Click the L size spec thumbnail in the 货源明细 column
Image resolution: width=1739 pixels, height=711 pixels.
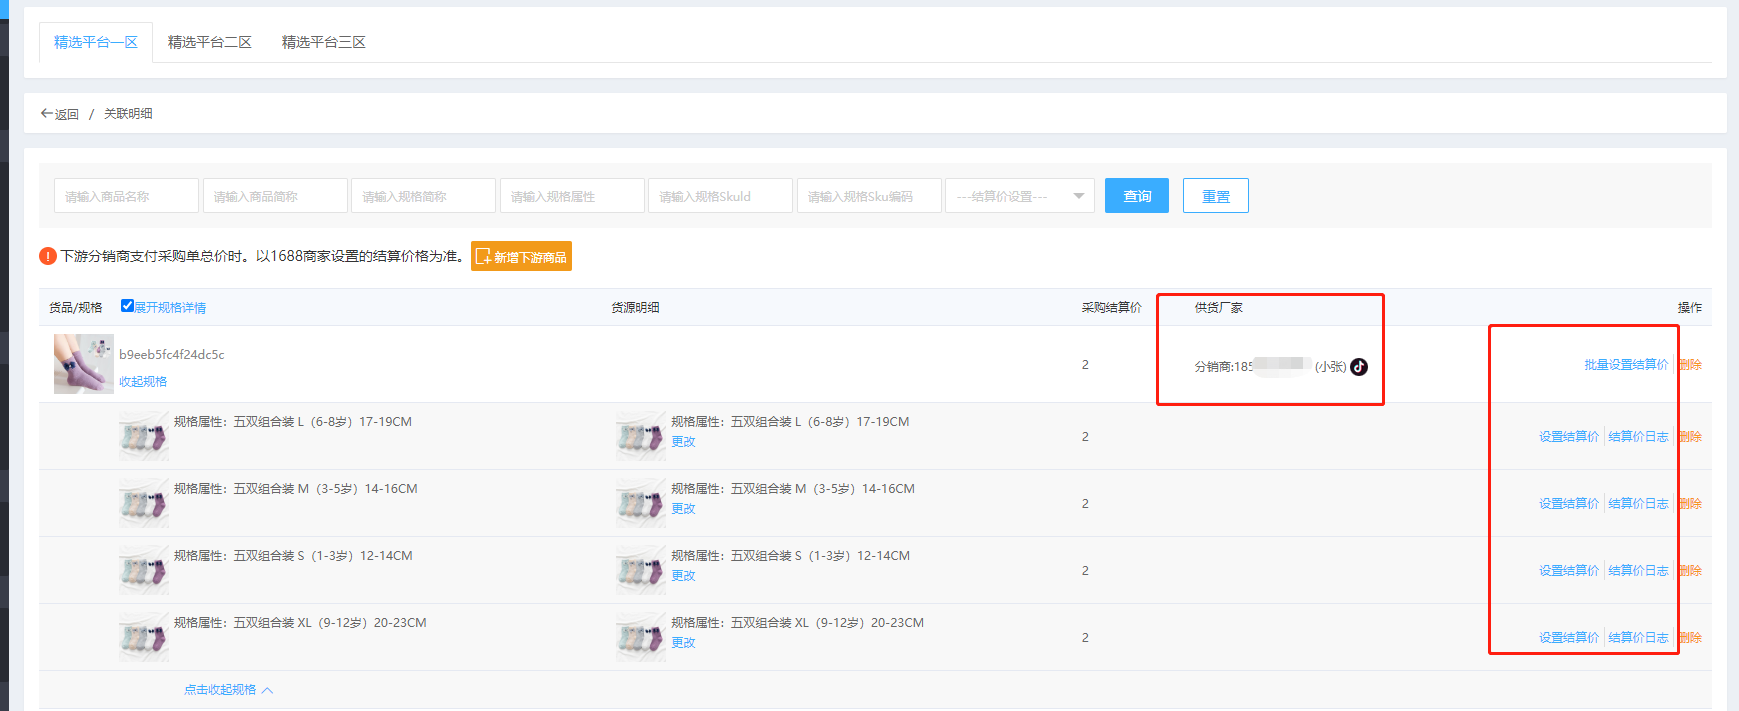pos(640,436)
